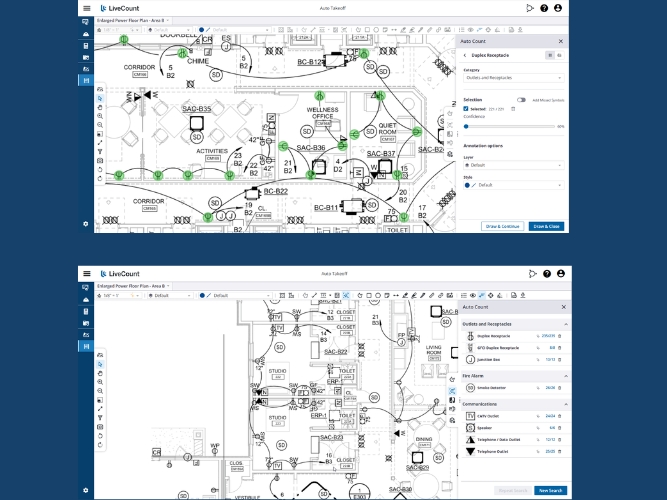Screen dimensions: 667x500
Task: Switch to grid view in Duplex Receptacle panel
Action: coord(550,55)
